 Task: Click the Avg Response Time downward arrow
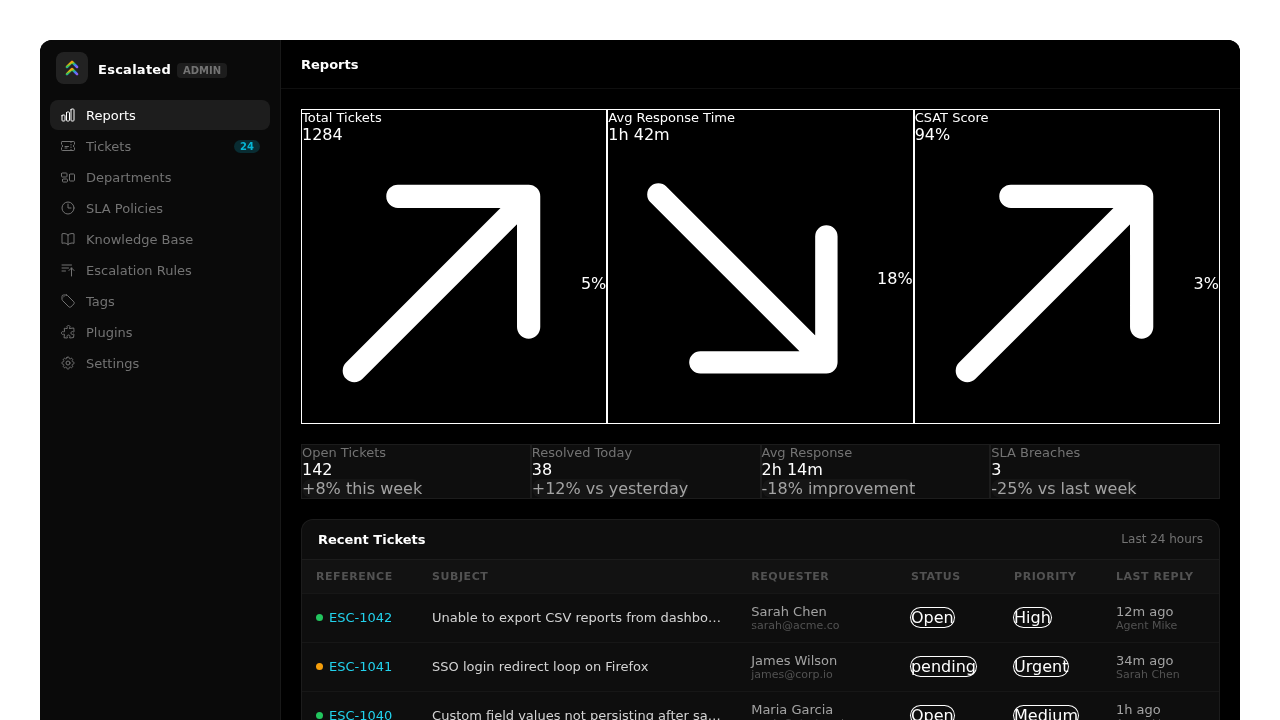[742, 278]
